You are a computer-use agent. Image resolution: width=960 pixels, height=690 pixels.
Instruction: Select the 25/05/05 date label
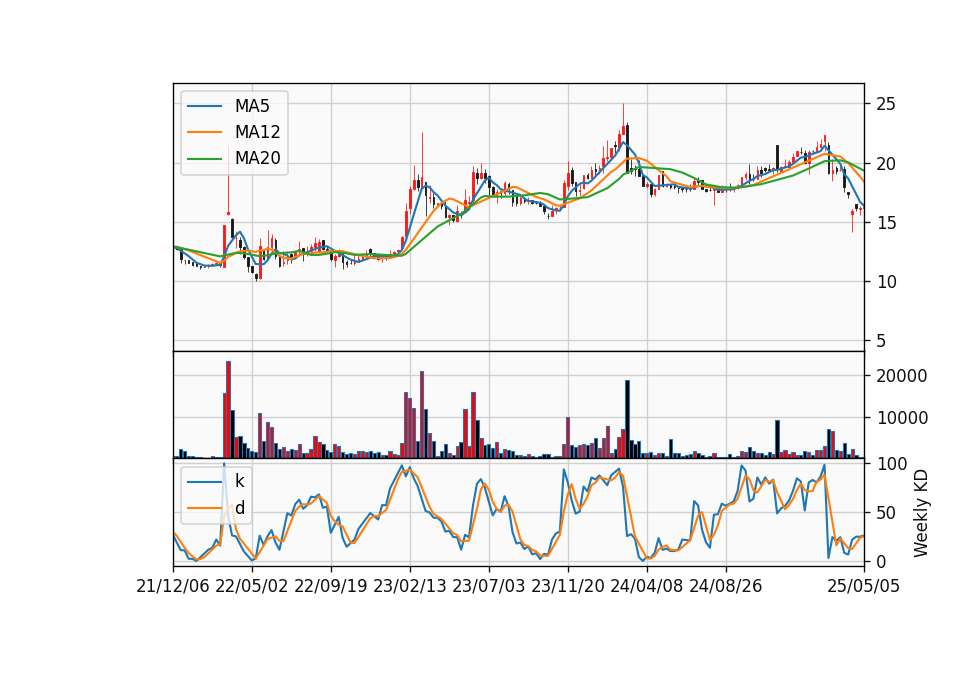coord(864,587)
